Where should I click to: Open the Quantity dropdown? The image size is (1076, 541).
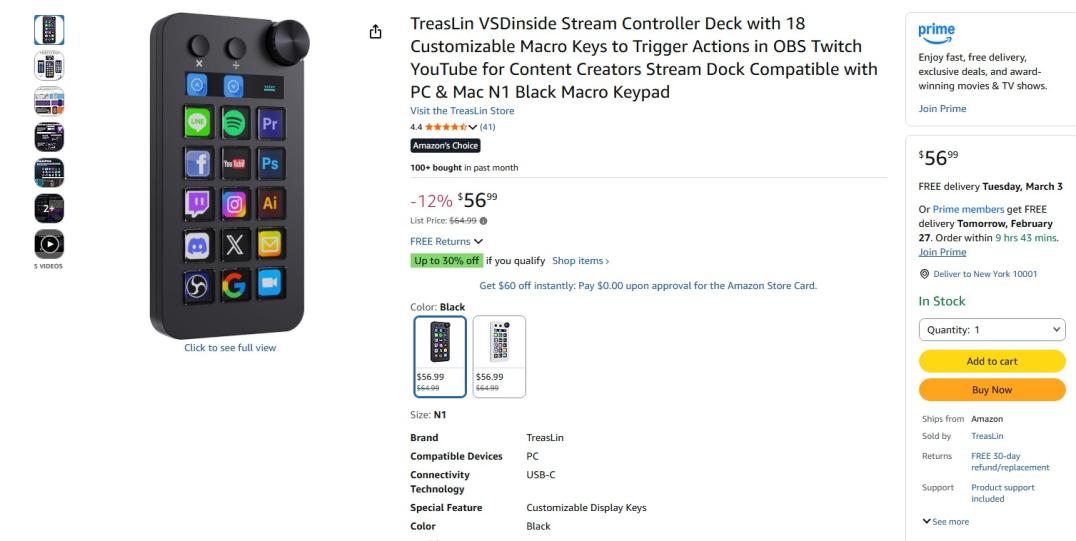(992, 330)
